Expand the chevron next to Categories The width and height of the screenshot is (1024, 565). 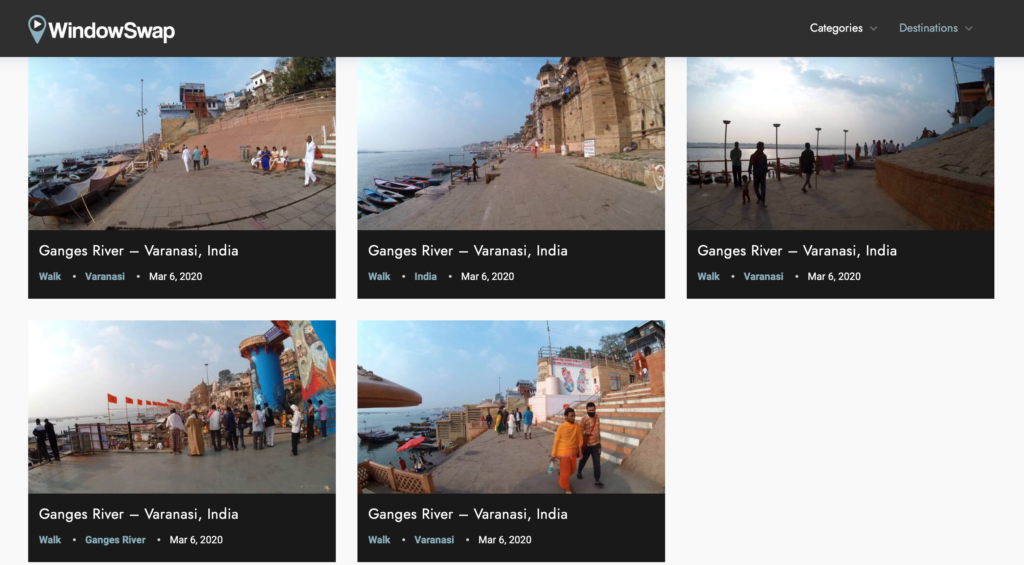874,29
